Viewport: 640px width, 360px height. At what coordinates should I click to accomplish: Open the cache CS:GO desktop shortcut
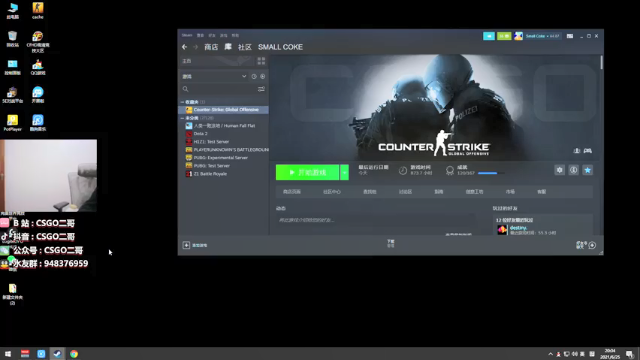(x=38, y=11)
